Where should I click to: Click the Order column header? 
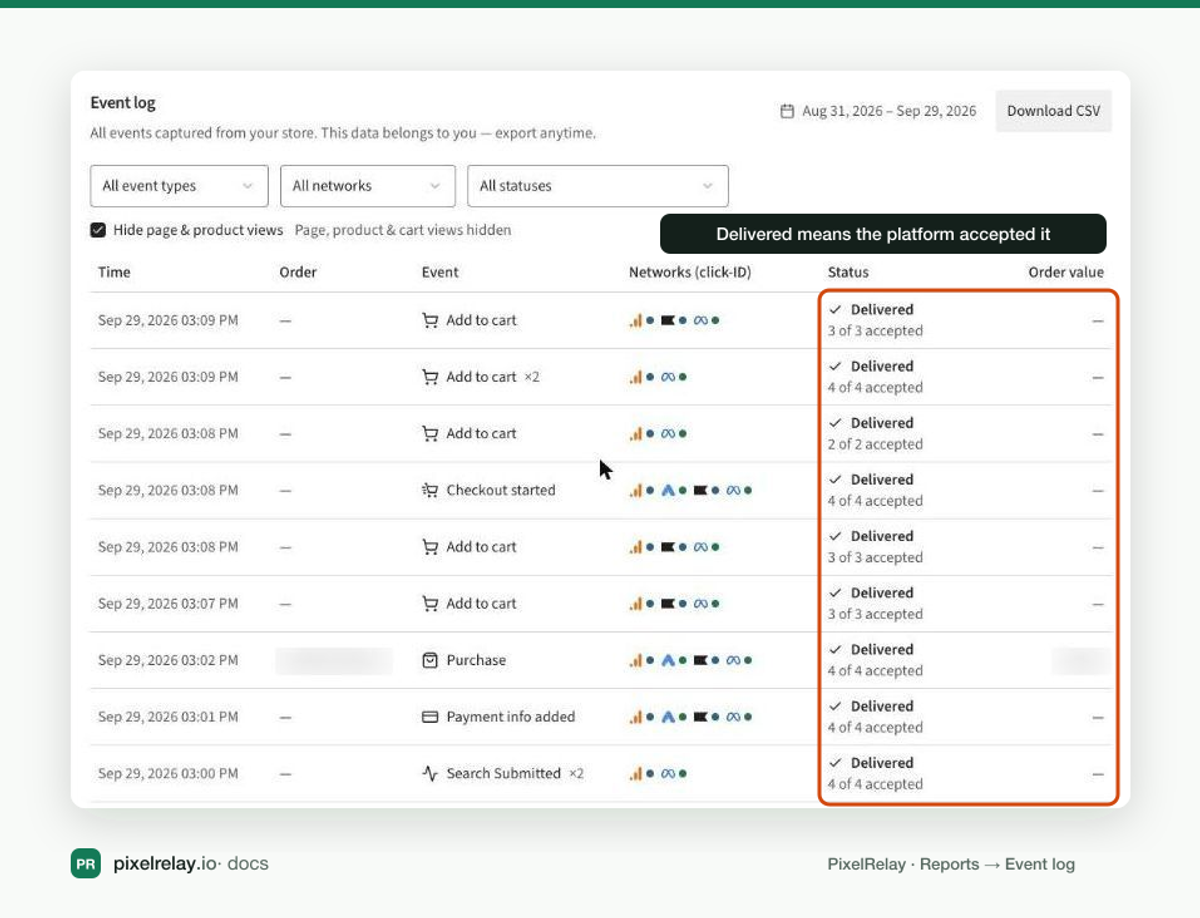coord(298,272)
